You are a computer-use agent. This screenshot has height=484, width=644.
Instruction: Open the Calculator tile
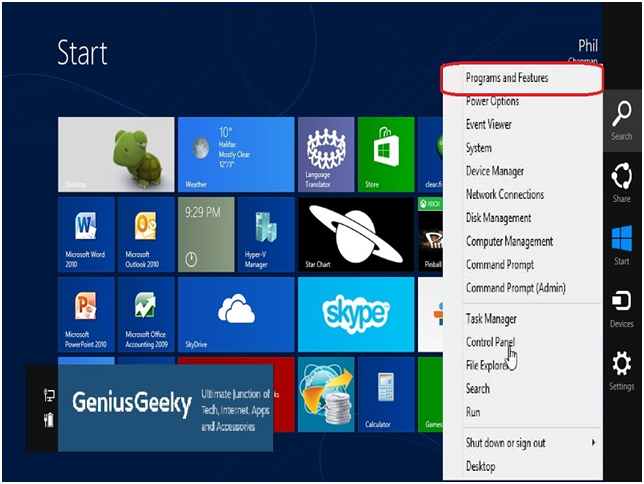[x=386, y=394]
